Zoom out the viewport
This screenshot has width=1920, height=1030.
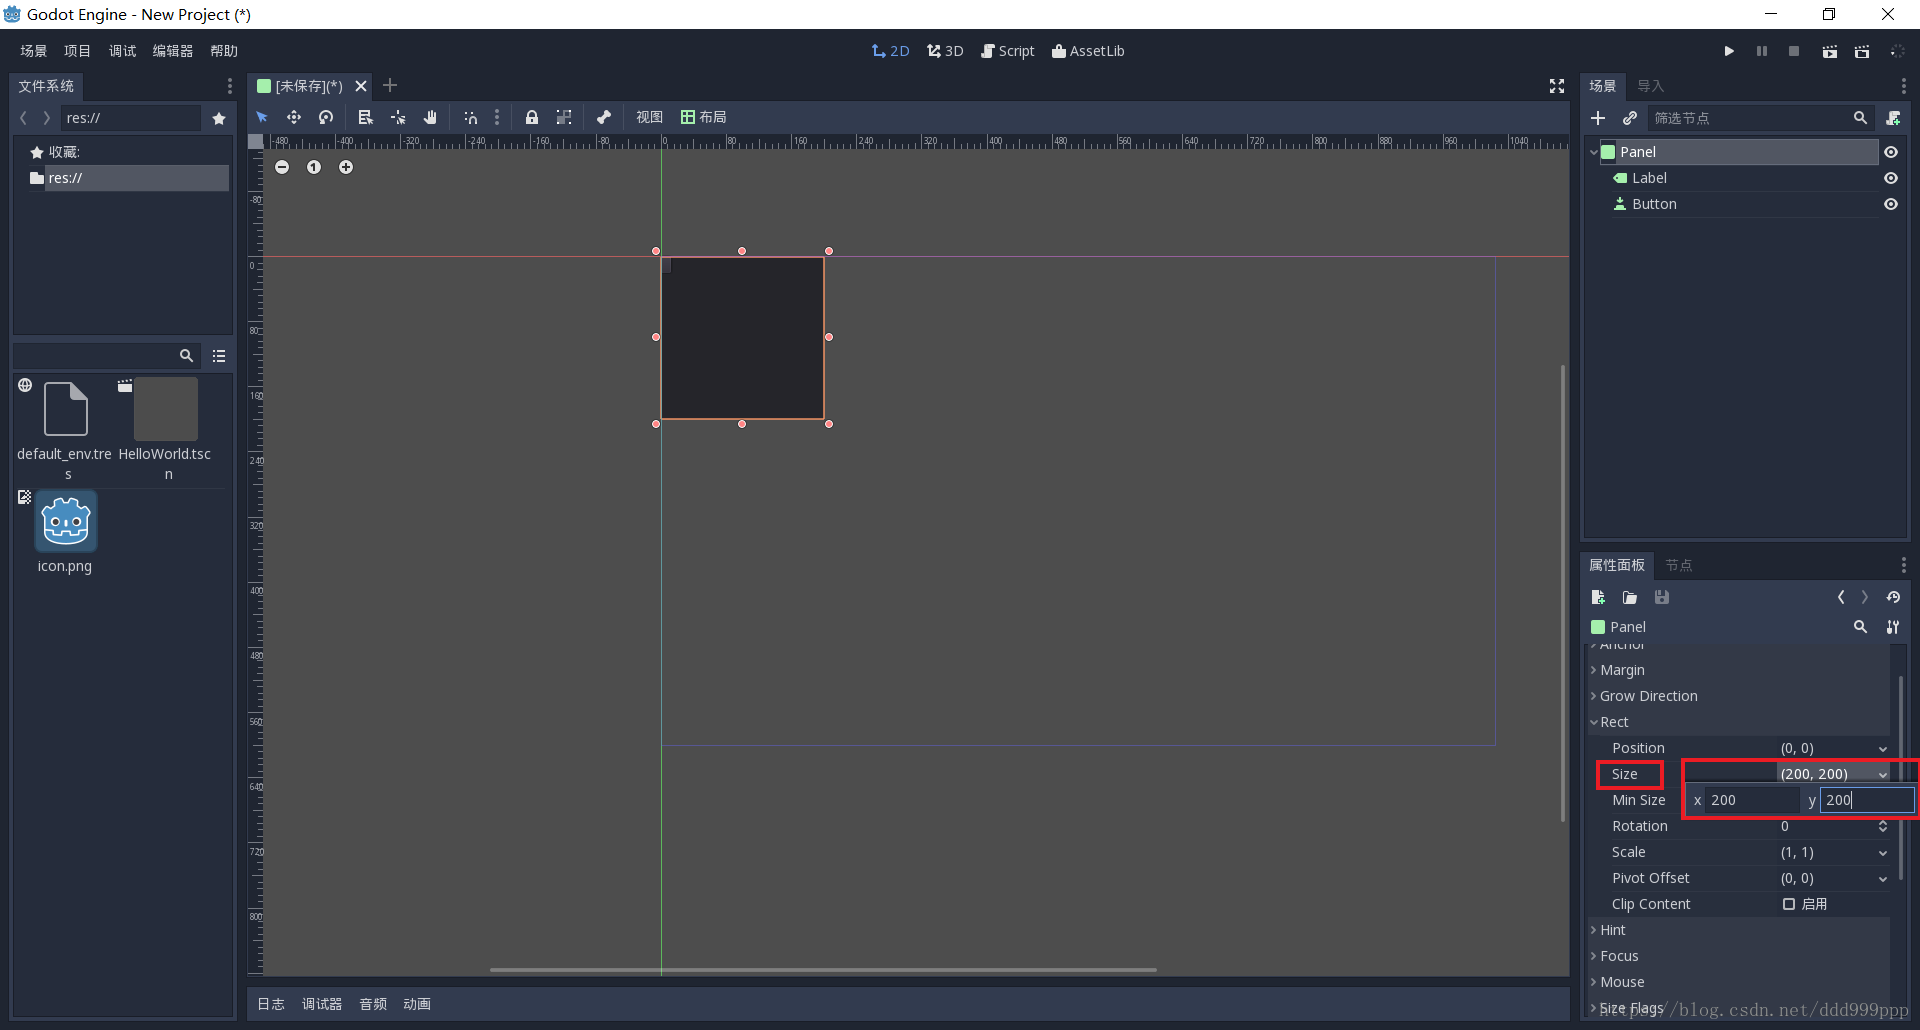tap(282, 167)
